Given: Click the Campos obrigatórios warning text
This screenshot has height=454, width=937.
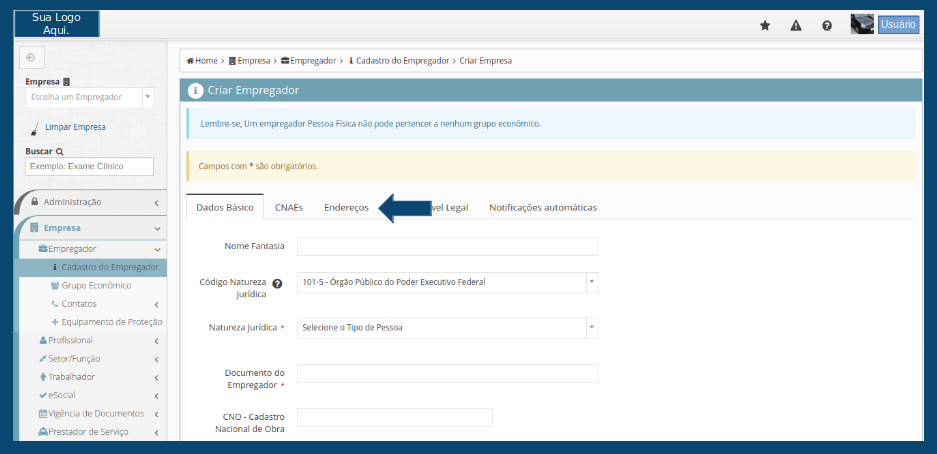Looking at the screenshot, I should click(x=258, y=166).
